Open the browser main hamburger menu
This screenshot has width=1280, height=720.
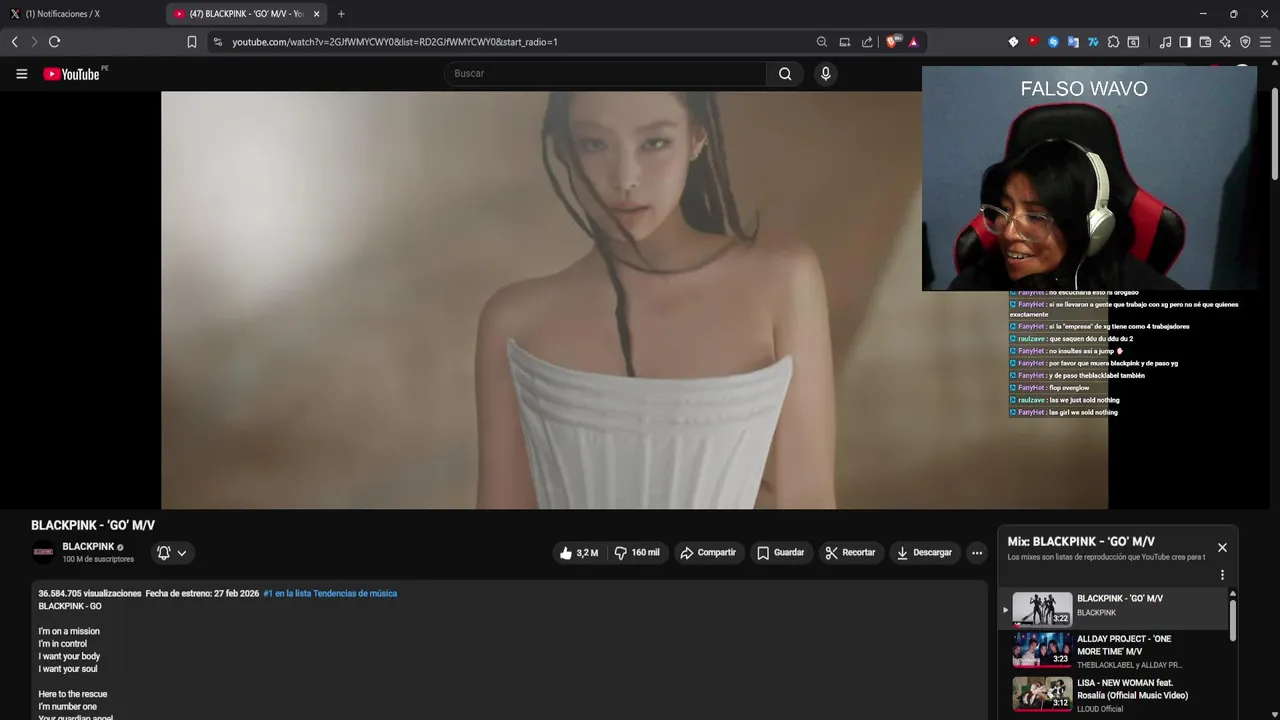point(1265,42)
